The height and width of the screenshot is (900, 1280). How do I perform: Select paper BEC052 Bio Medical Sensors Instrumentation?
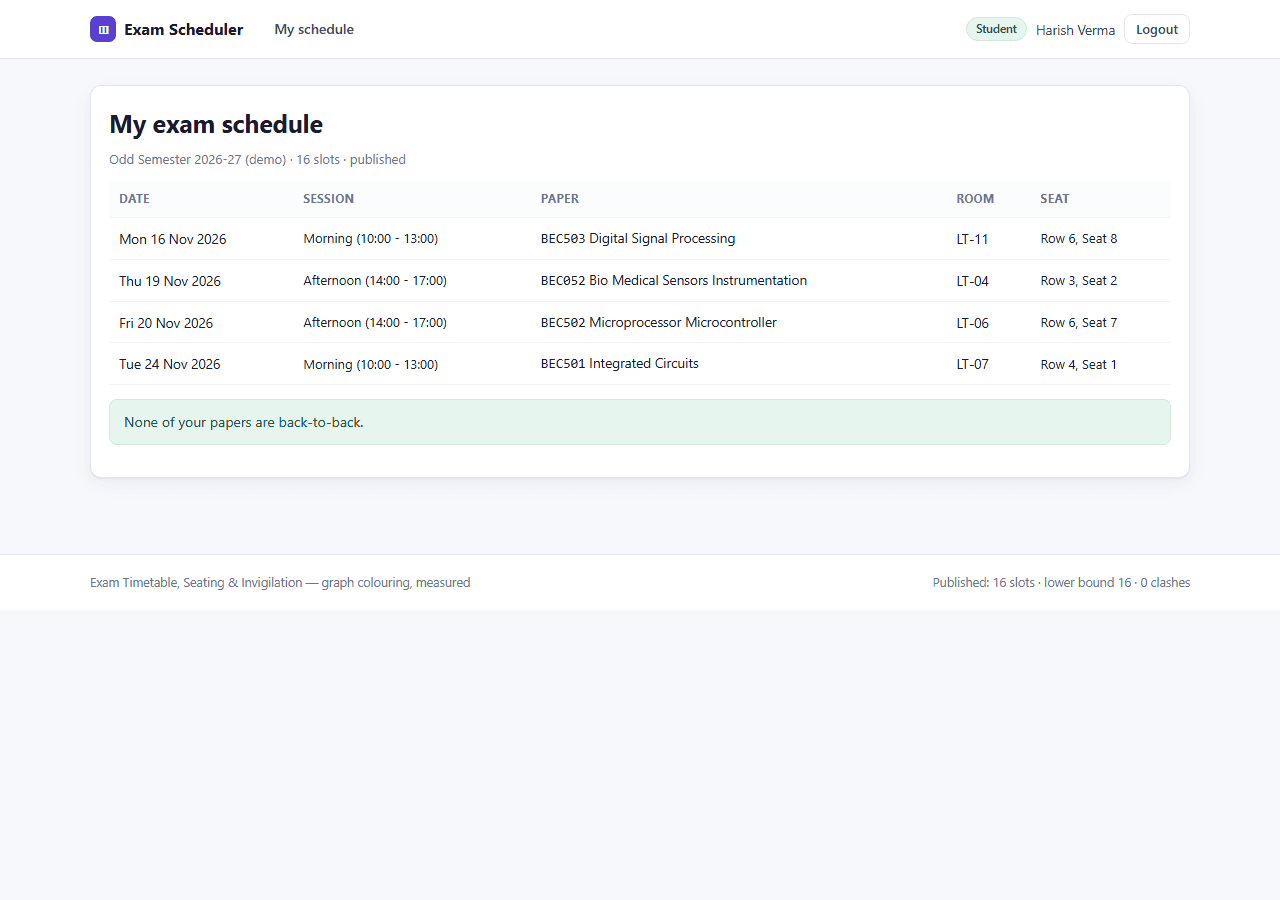674,281
